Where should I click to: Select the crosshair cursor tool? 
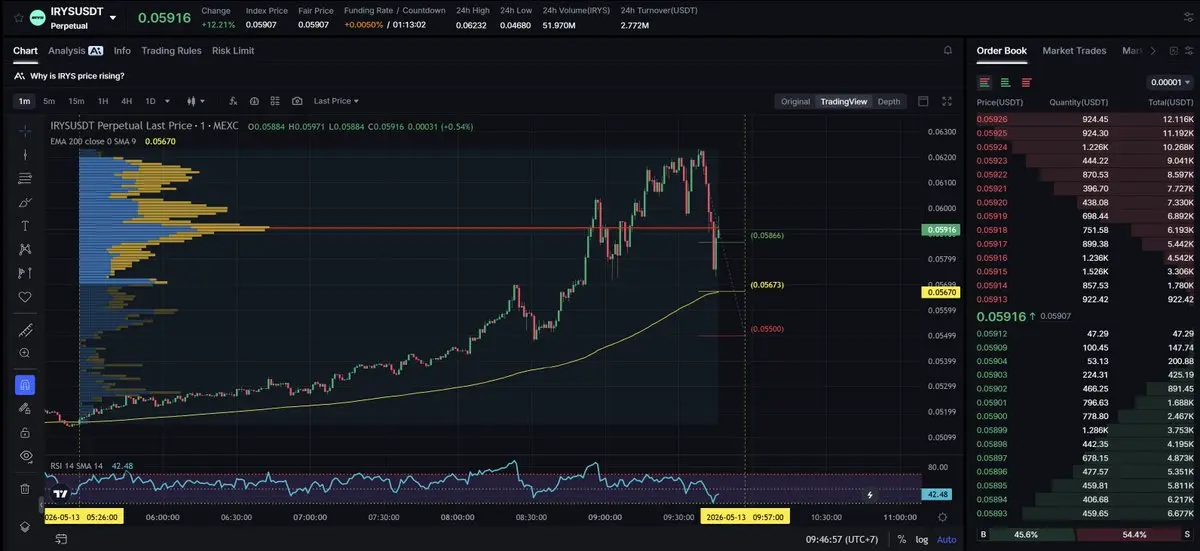point(25,131)
